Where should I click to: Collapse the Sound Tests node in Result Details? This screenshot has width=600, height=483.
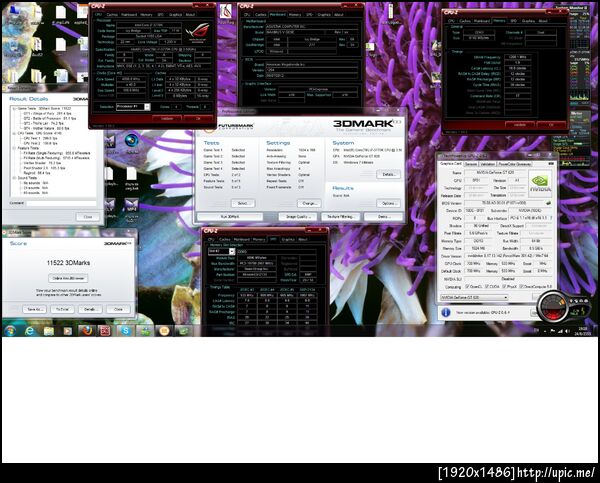(14, 178)
